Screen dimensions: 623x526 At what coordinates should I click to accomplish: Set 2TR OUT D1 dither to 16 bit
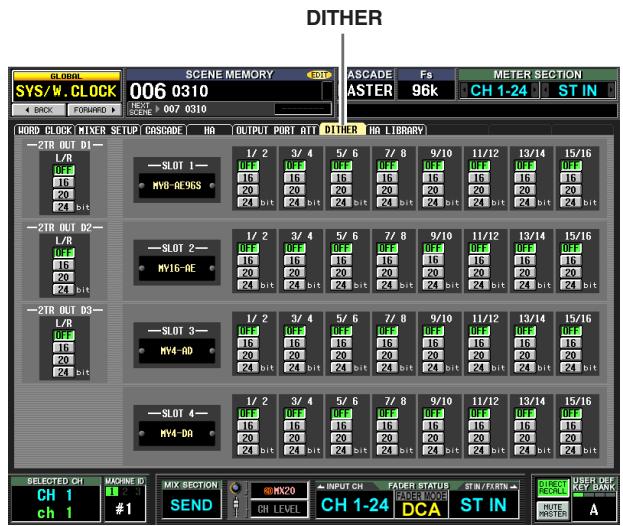(x=63, y=182)
